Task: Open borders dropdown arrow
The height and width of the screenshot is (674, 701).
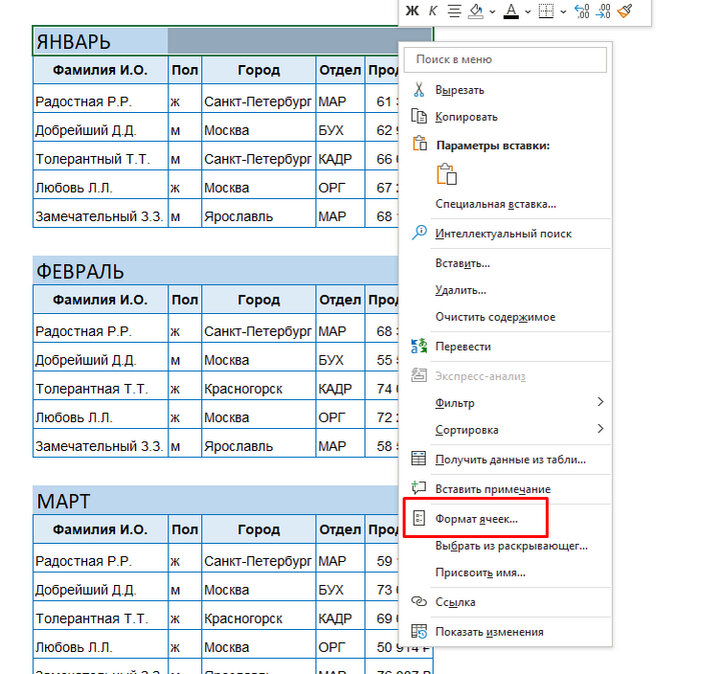Action: point(563,12)
